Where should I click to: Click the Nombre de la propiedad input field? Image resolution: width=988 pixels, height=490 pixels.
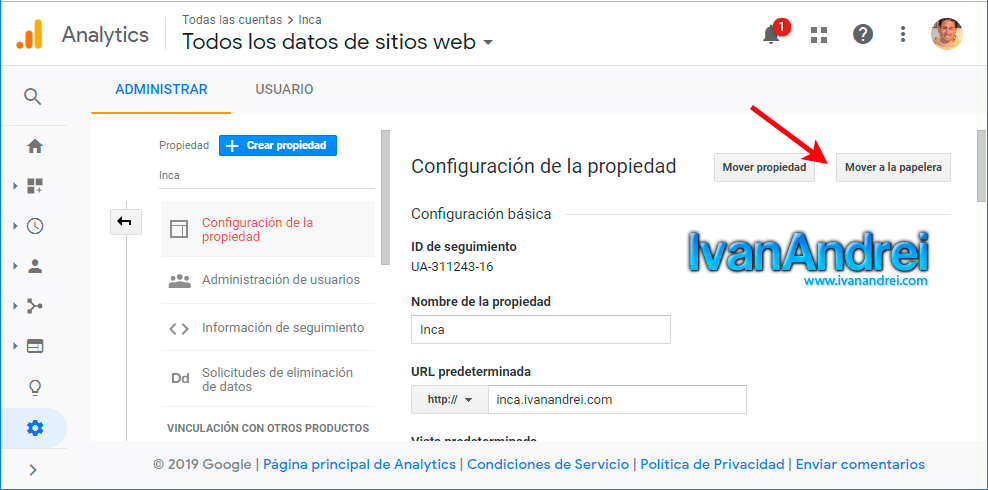click(x=541, y=329)
